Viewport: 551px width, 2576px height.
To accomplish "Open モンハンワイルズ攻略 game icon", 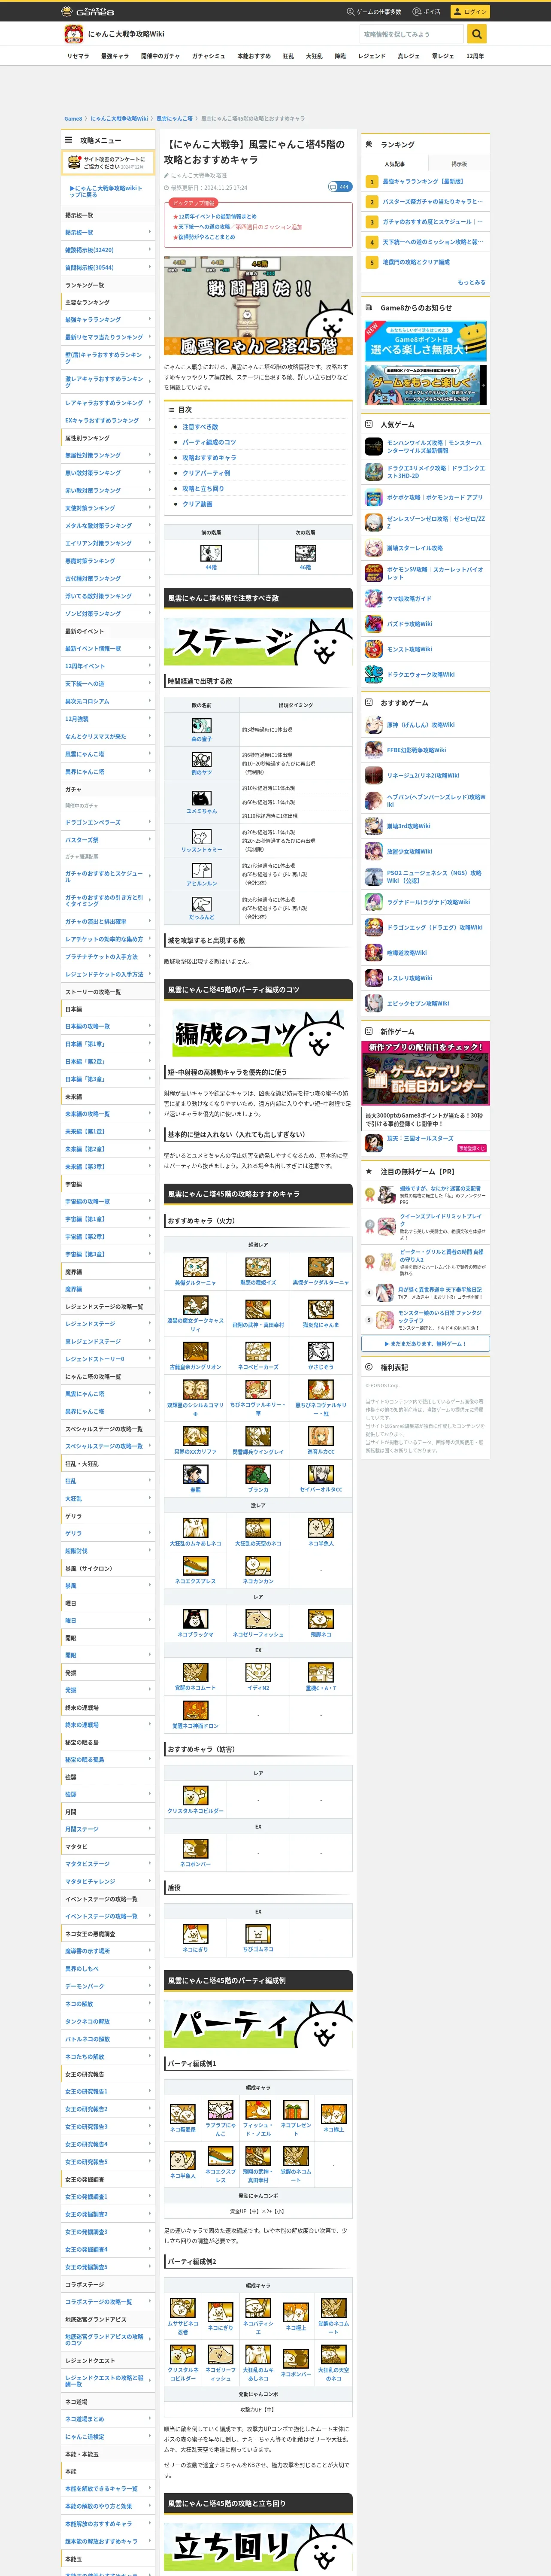I will pos(374,447).
